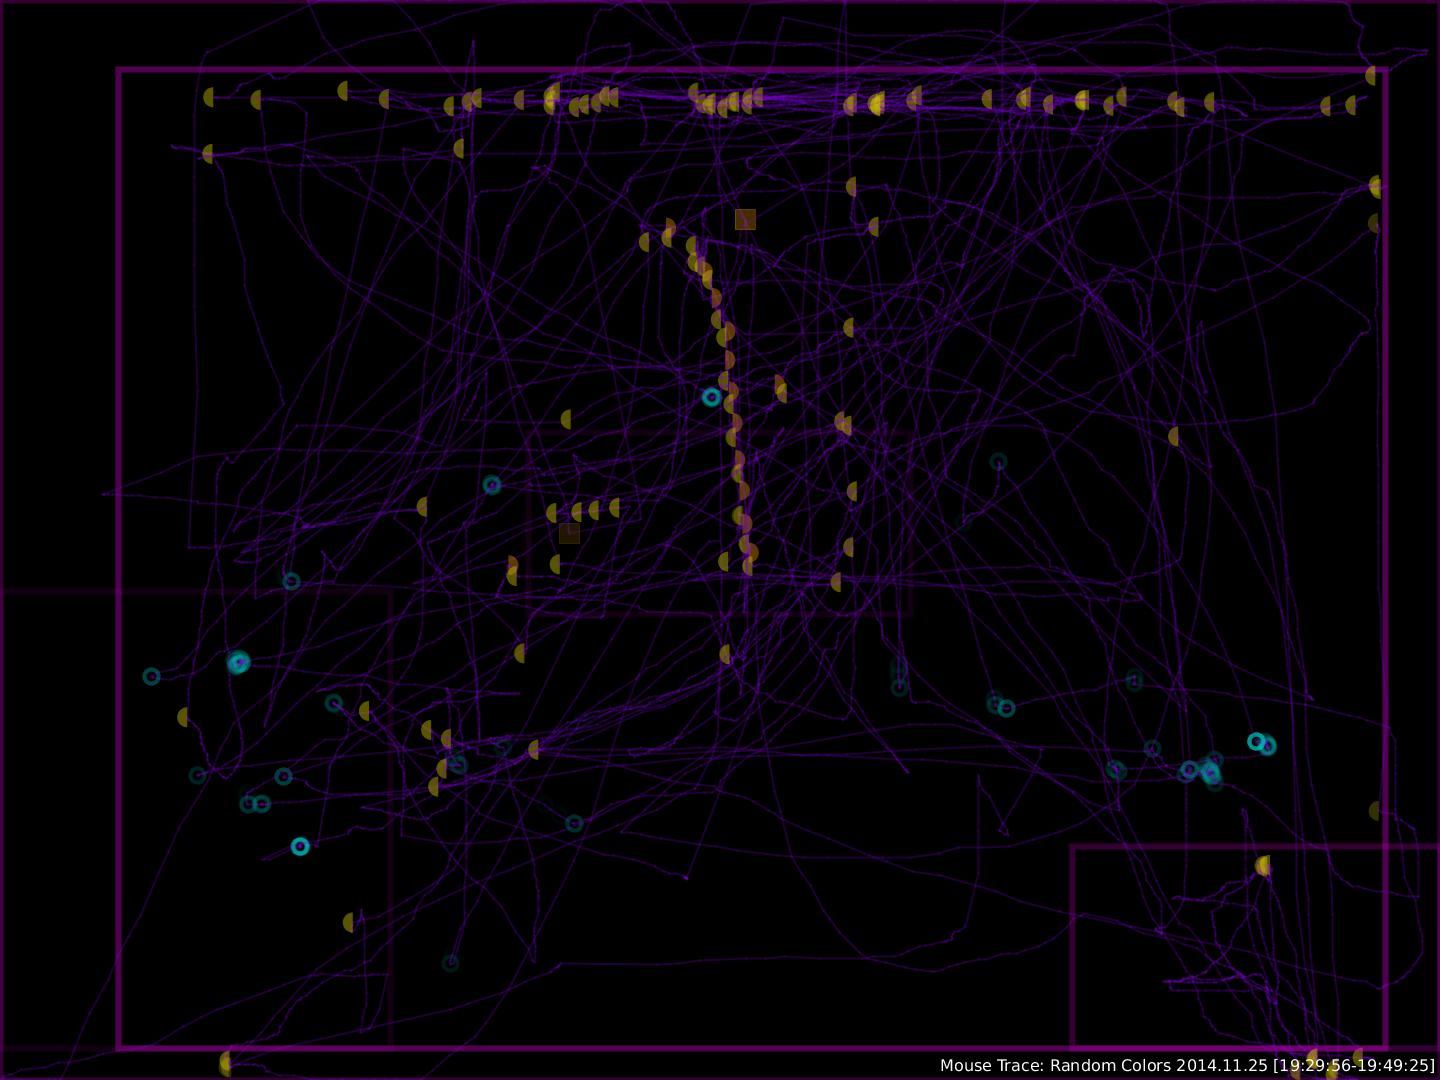This screenshot has height=1080, width=1440.
Task: Click the cyan ring above the large left cluster
Action: coord(291,581)
